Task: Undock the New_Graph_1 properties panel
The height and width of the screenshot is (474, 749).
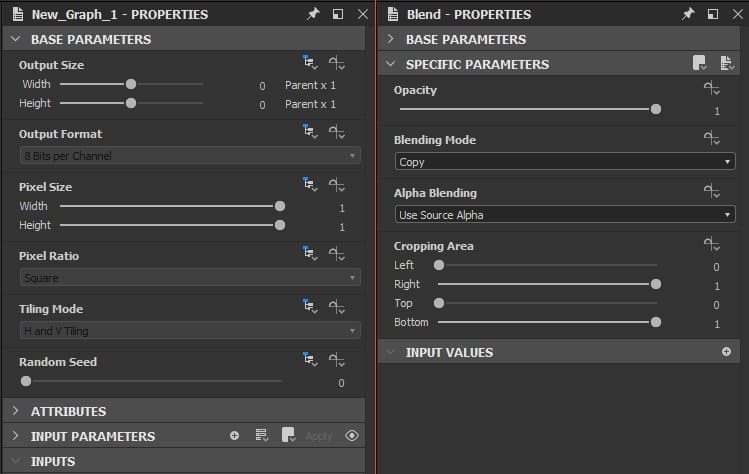Action: click(x=338, y=14)
